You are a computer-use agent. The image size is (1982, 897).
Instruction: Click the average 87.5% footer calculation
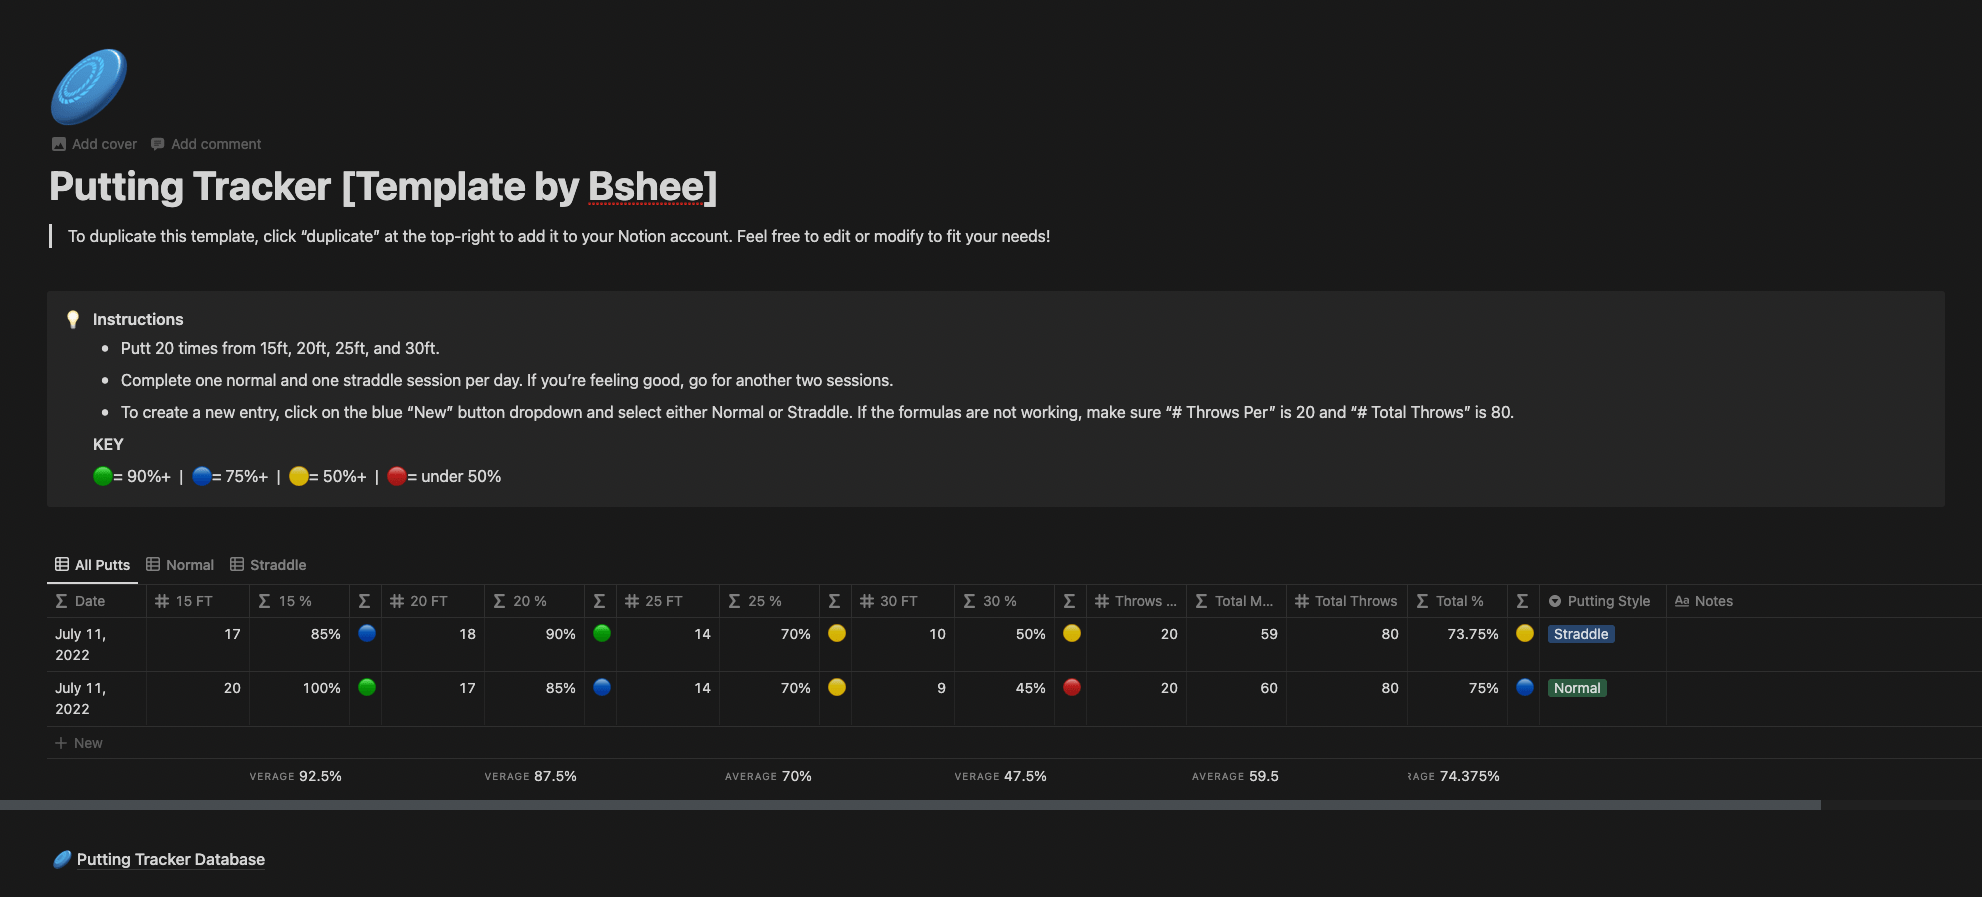531,776
